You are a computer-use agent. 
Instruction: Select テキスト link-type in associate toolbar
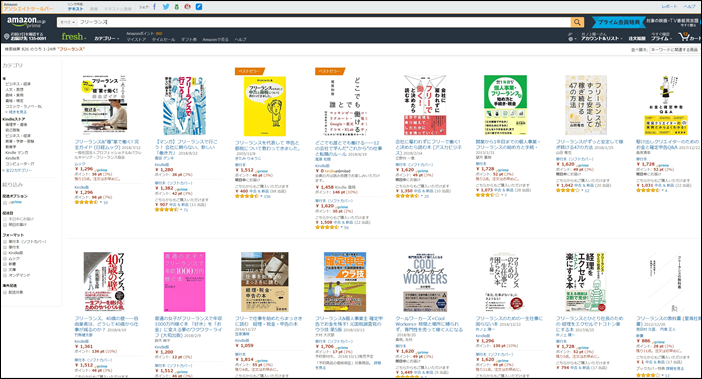click(x=75, y=9)
